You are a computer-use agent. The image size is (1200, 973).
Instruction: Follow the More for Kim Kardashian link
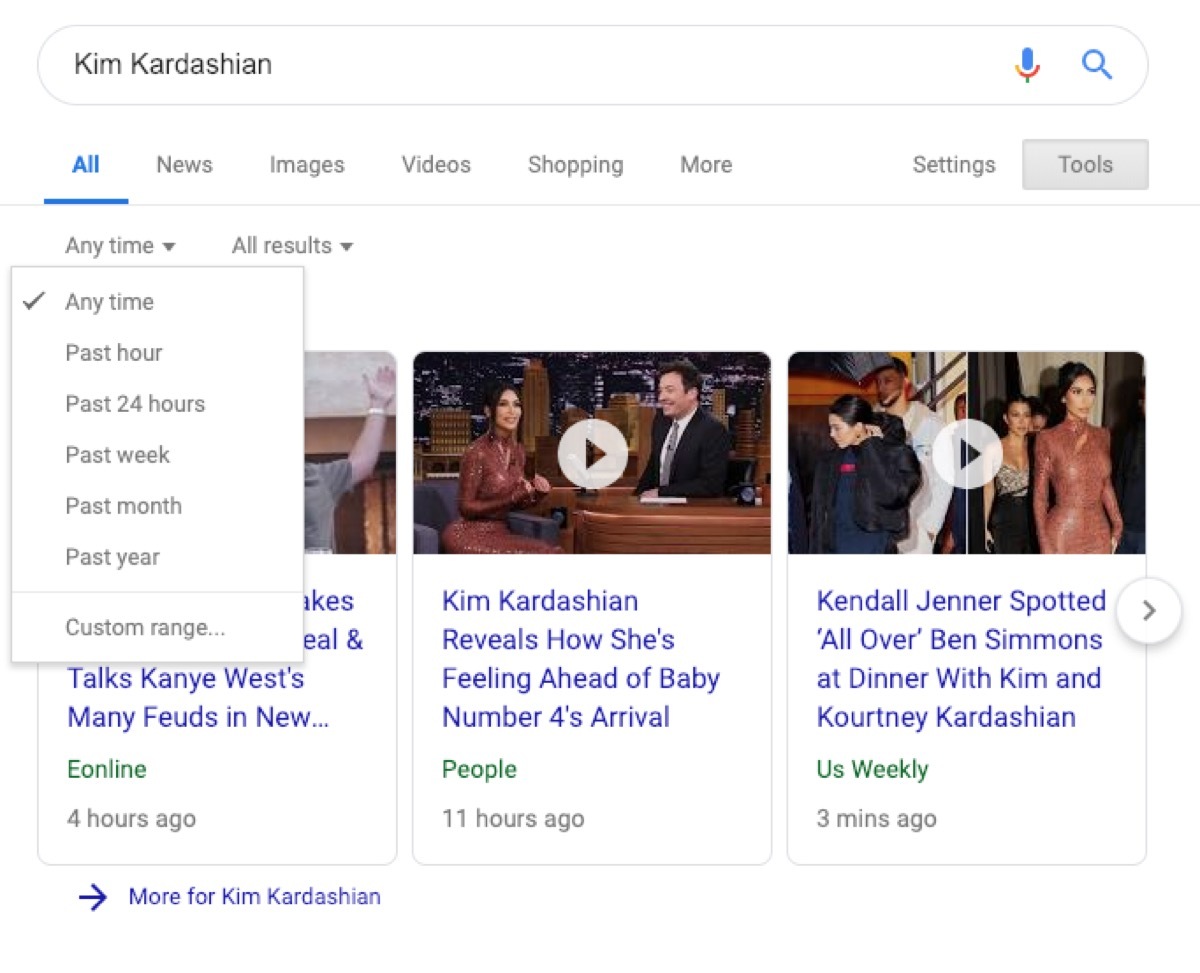tap(253, 897)
